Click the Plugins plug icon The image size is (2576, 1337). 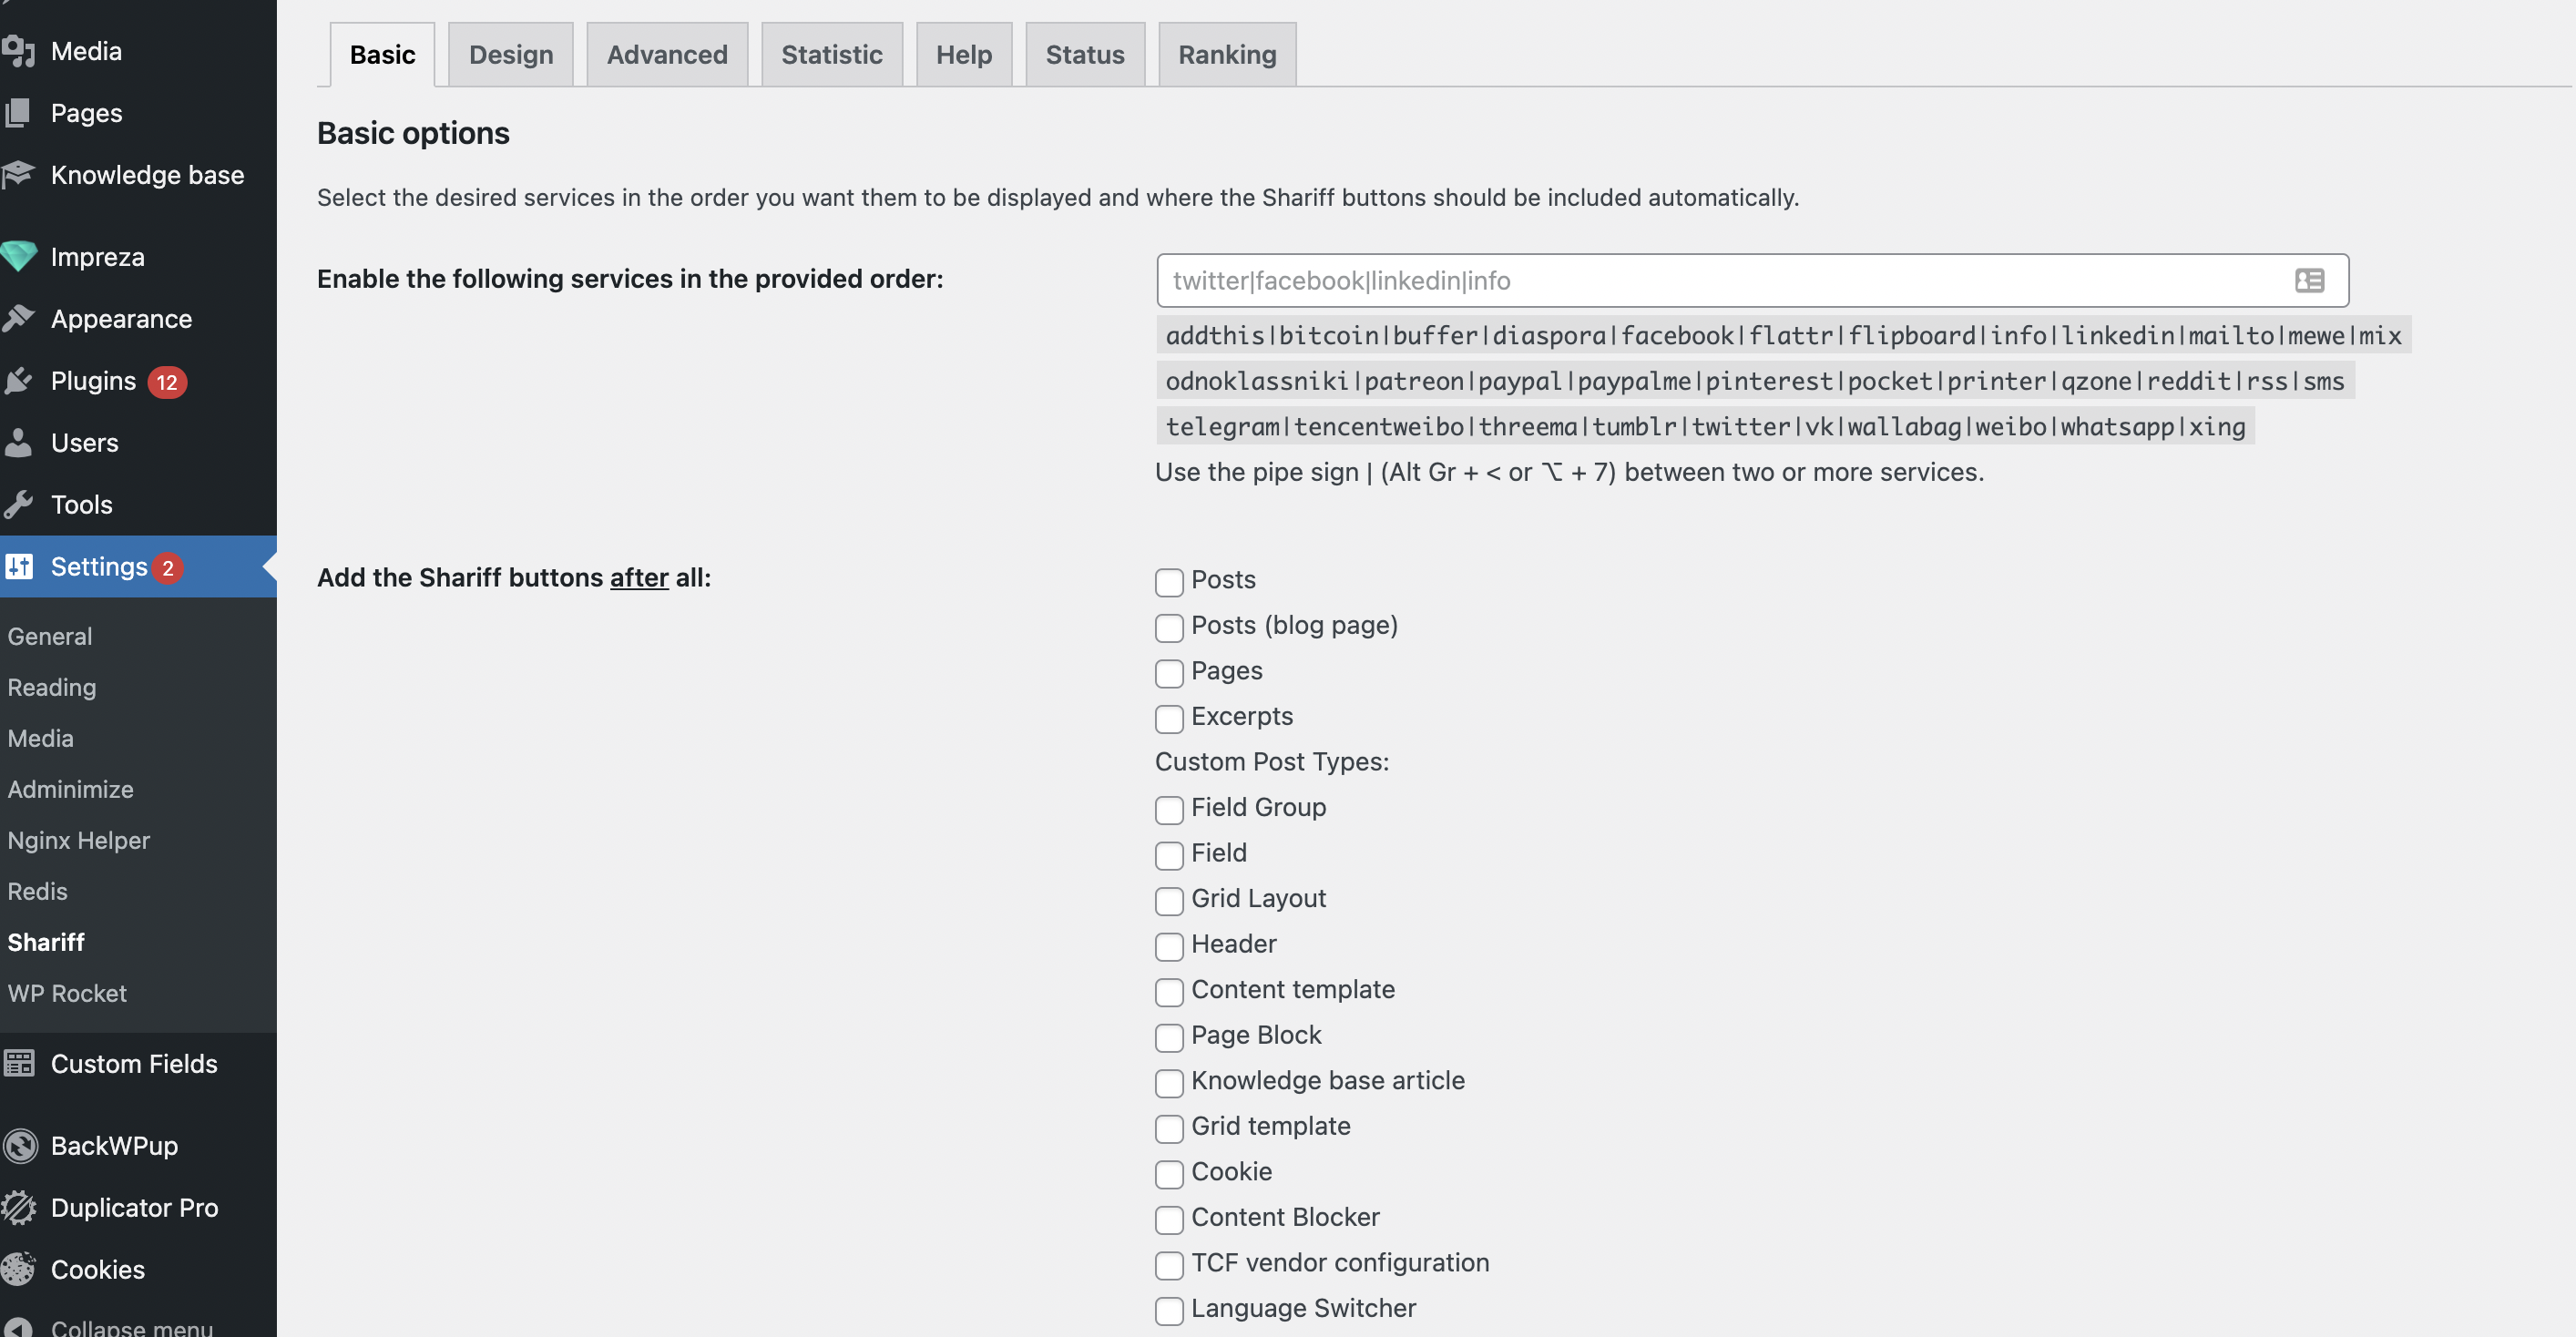click(x=18, y=381)
